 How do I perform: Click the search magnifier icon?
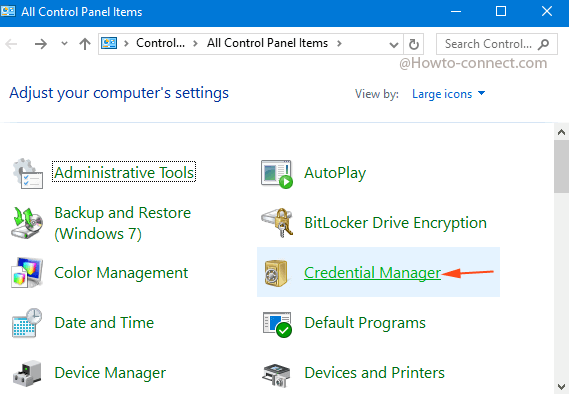543,44
